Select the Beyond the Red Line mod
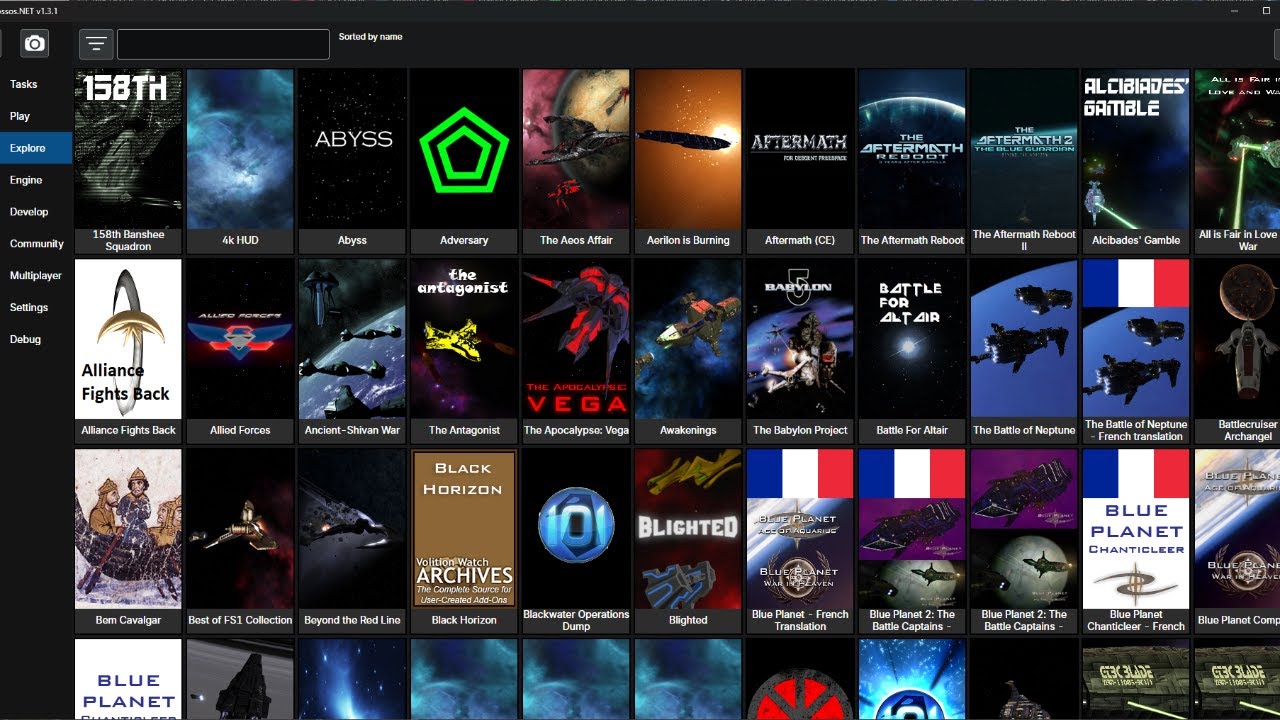 (x=352, y=540)
